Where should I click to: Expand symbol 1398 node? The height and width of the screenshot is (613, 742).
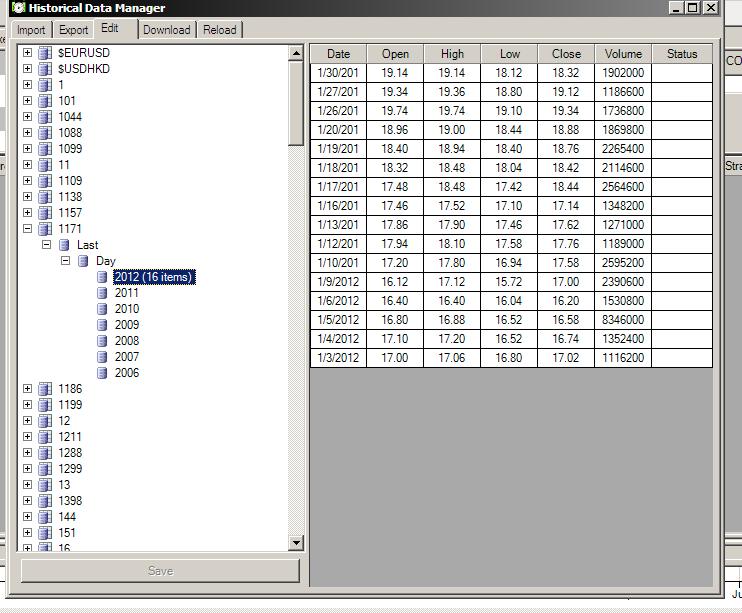[x=27, y=500]
